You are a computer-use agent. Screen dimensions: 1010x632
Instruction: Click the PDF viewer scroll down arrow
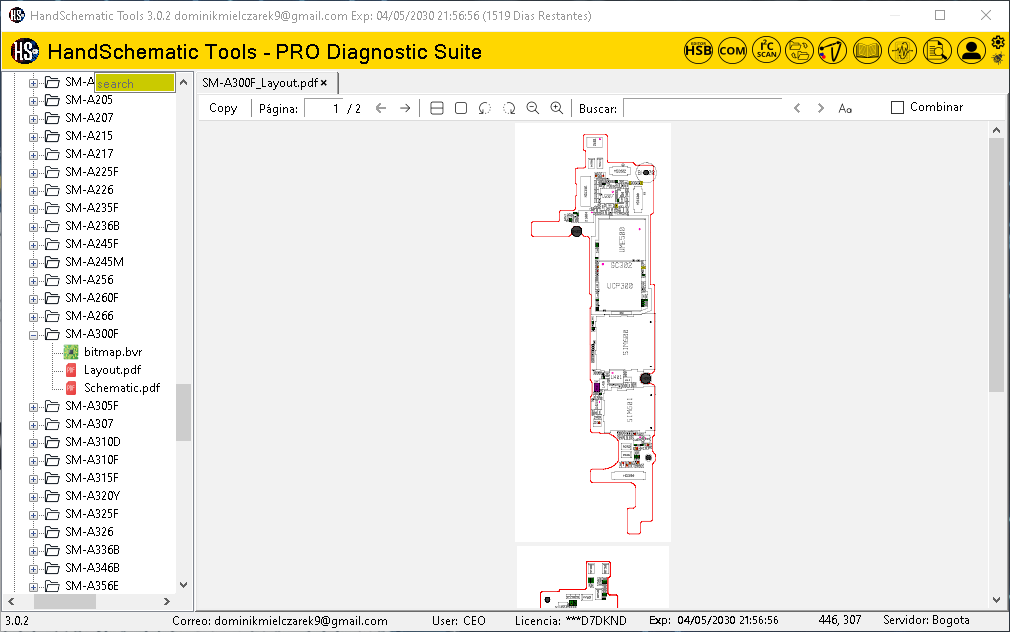(996, 600)
